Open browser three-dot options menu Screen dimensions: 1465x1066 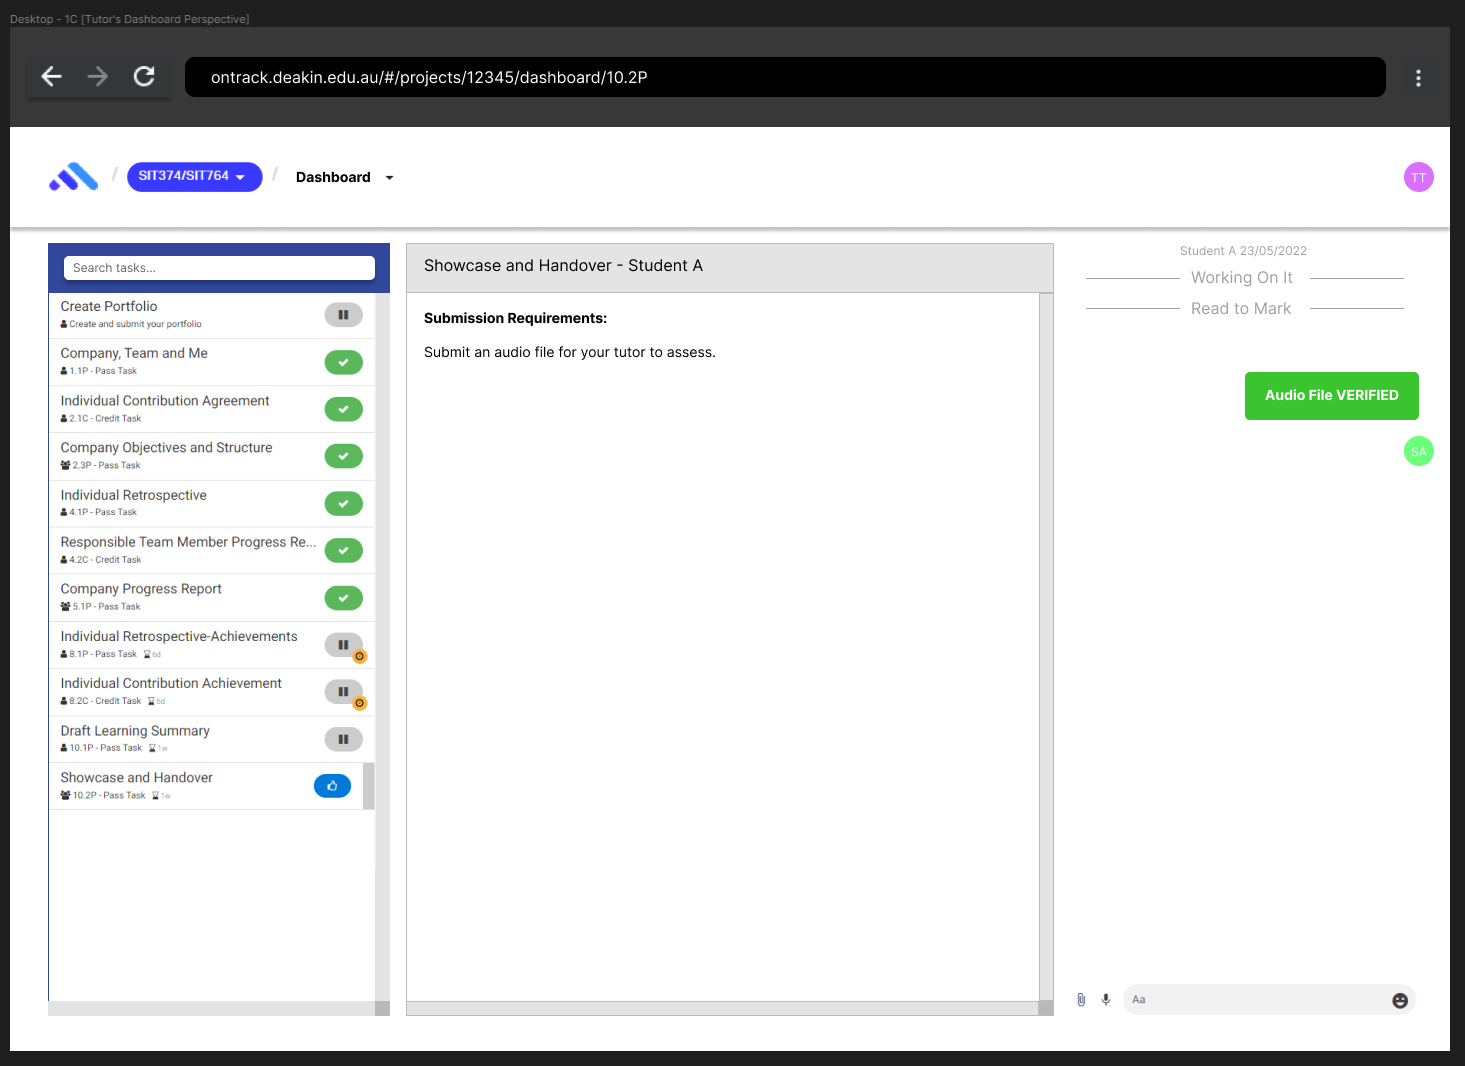pos(1418,78)
